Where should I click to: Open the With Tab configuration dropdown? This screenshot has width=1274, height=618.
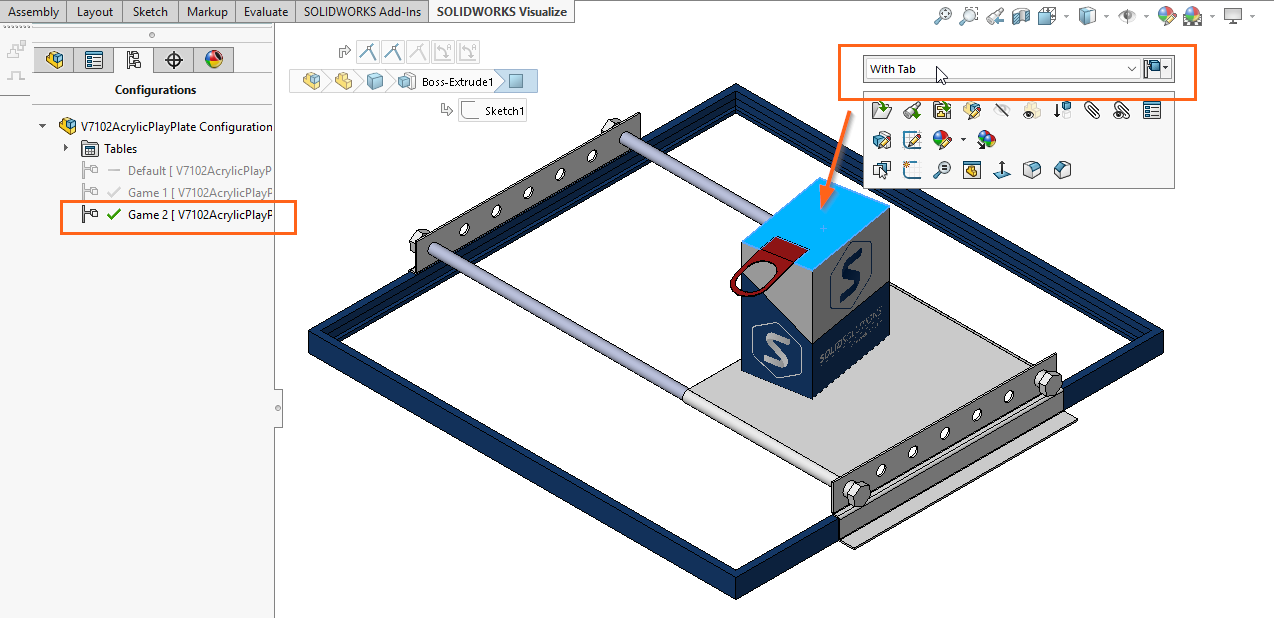pos(1131,70)
